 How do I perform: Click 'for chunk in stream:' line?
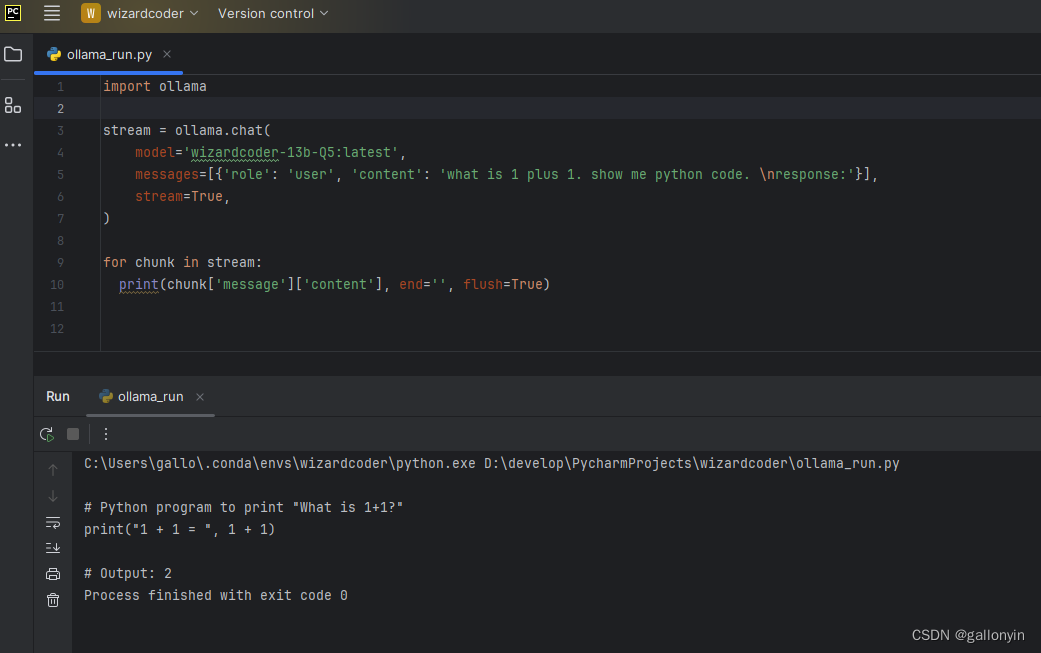click(183, 263)
